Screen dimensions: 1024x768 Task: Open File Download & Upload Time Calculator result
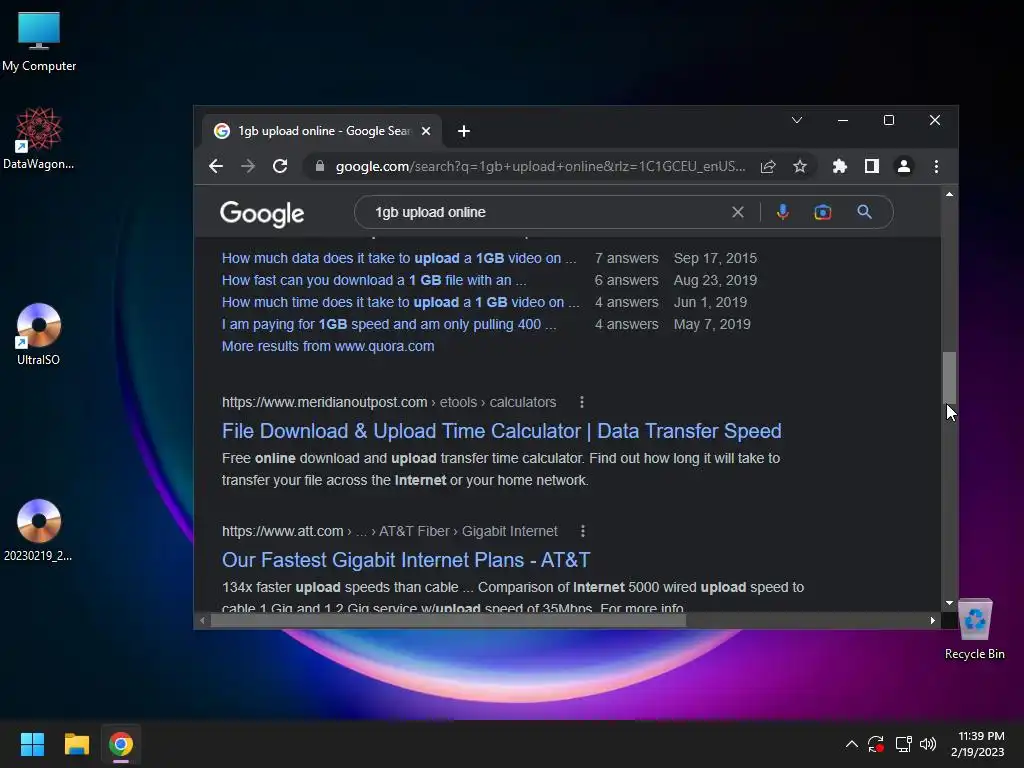tap(502, 431)
